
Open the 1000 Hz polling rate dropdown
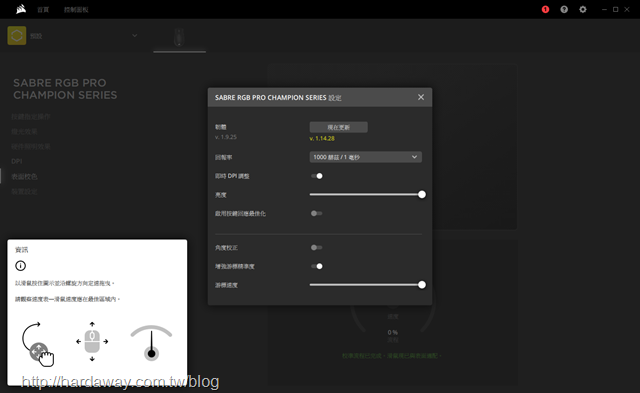click(x=366, y=157)
